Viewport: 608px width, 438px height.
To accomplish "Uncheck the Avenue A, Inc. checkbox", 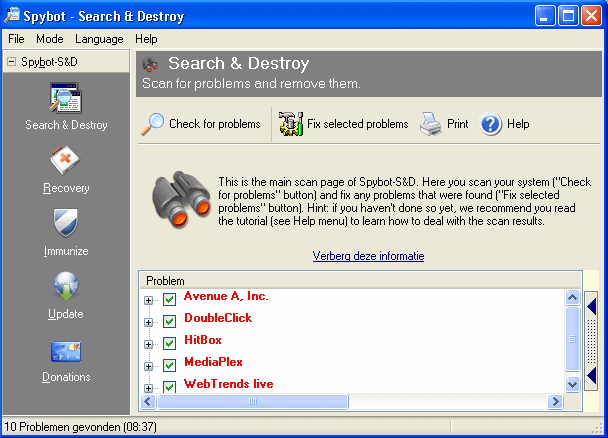I will pyautogui.click(x=169, y=299).
